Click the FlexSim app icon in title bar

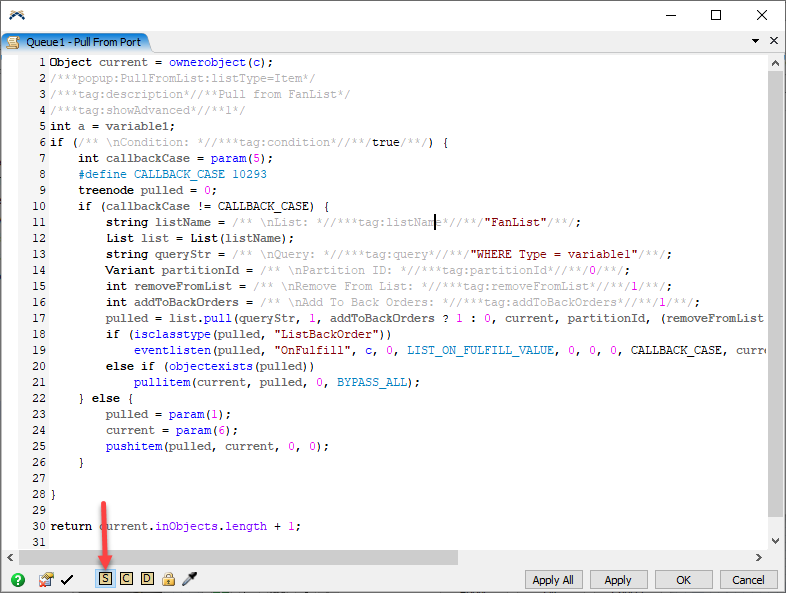click(x=17, y=16)
